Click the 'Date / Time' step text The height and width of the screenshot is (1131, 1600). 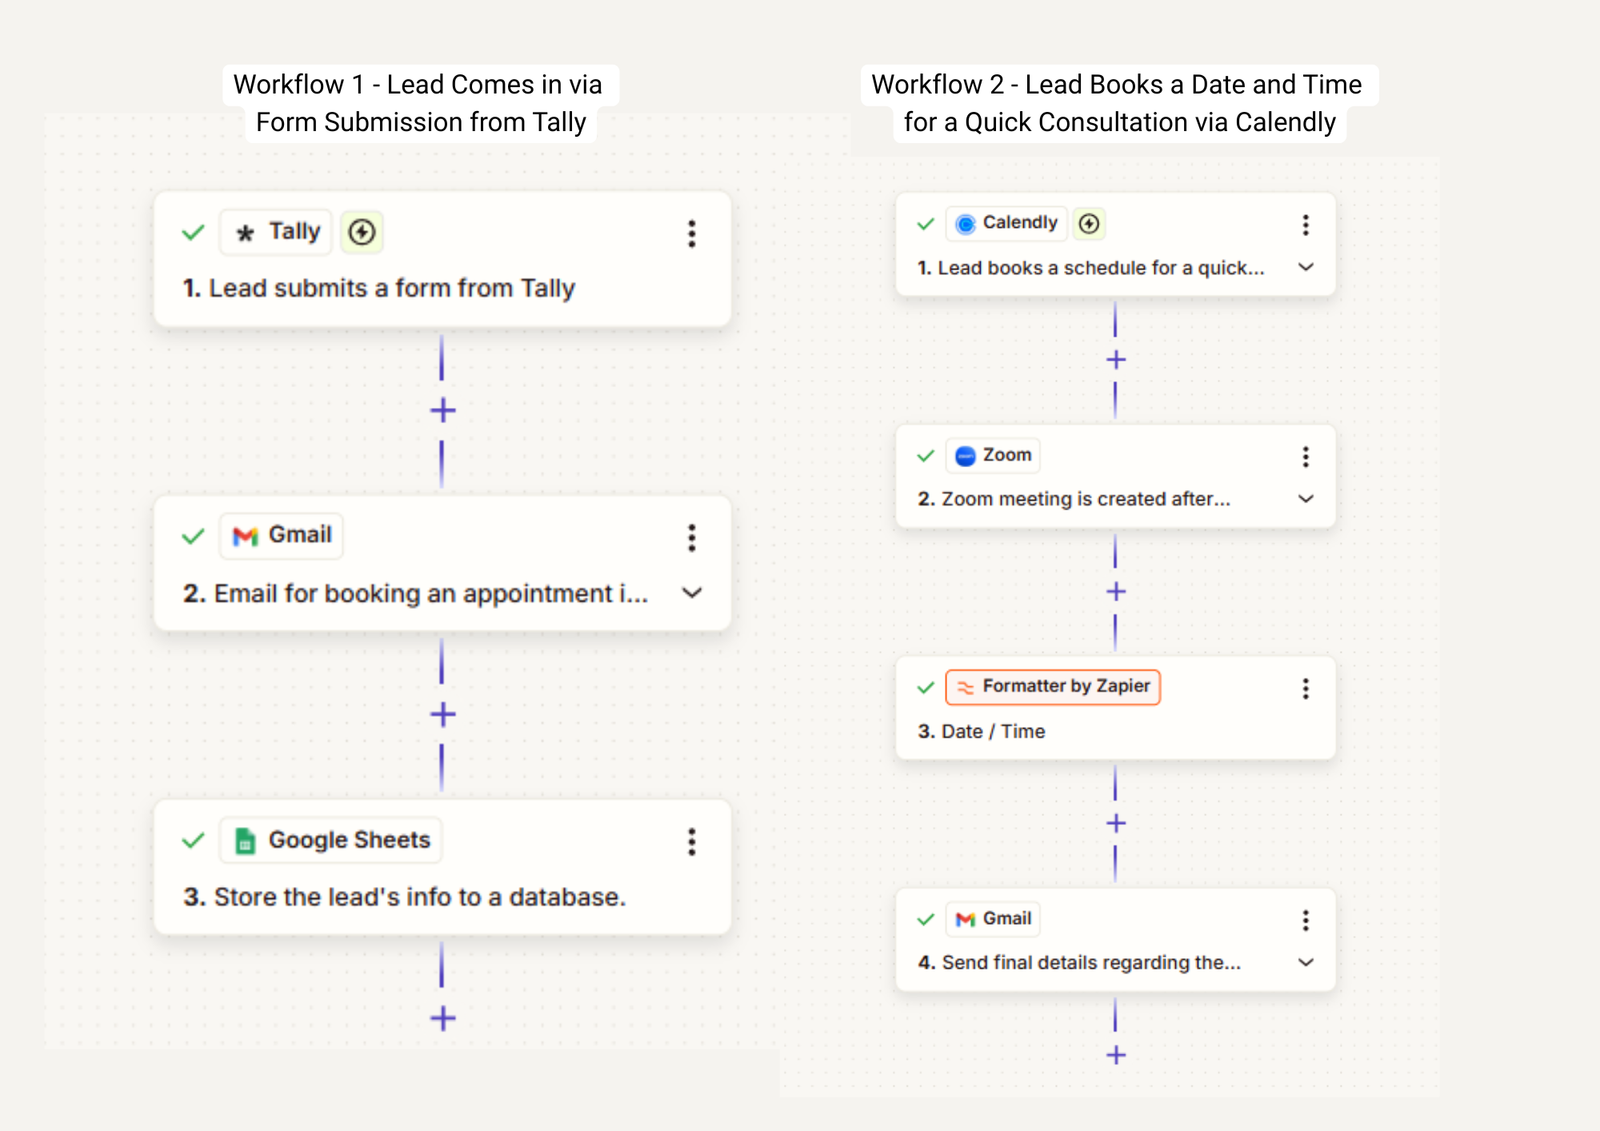[x=993, y=731]
